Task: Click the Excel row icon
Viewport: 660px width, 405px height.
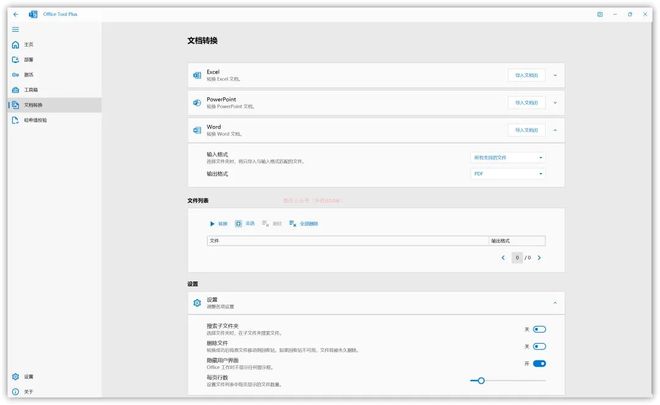Action: pos(197,75)
